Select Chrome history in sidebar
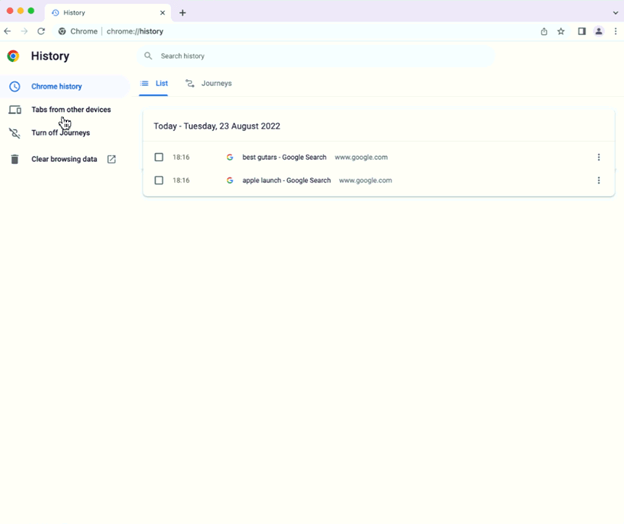The width and height of the screenshot is (624, 524). [x=65, y=86]
